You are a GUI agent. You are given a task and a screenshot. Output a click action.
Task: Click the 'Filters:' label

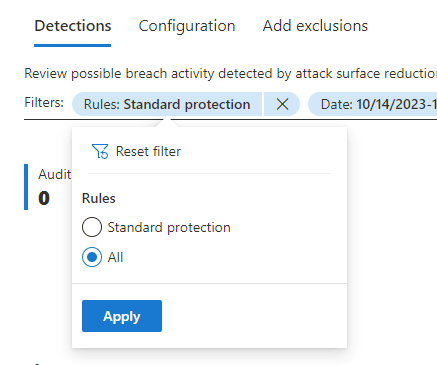(x=44, y=103)
